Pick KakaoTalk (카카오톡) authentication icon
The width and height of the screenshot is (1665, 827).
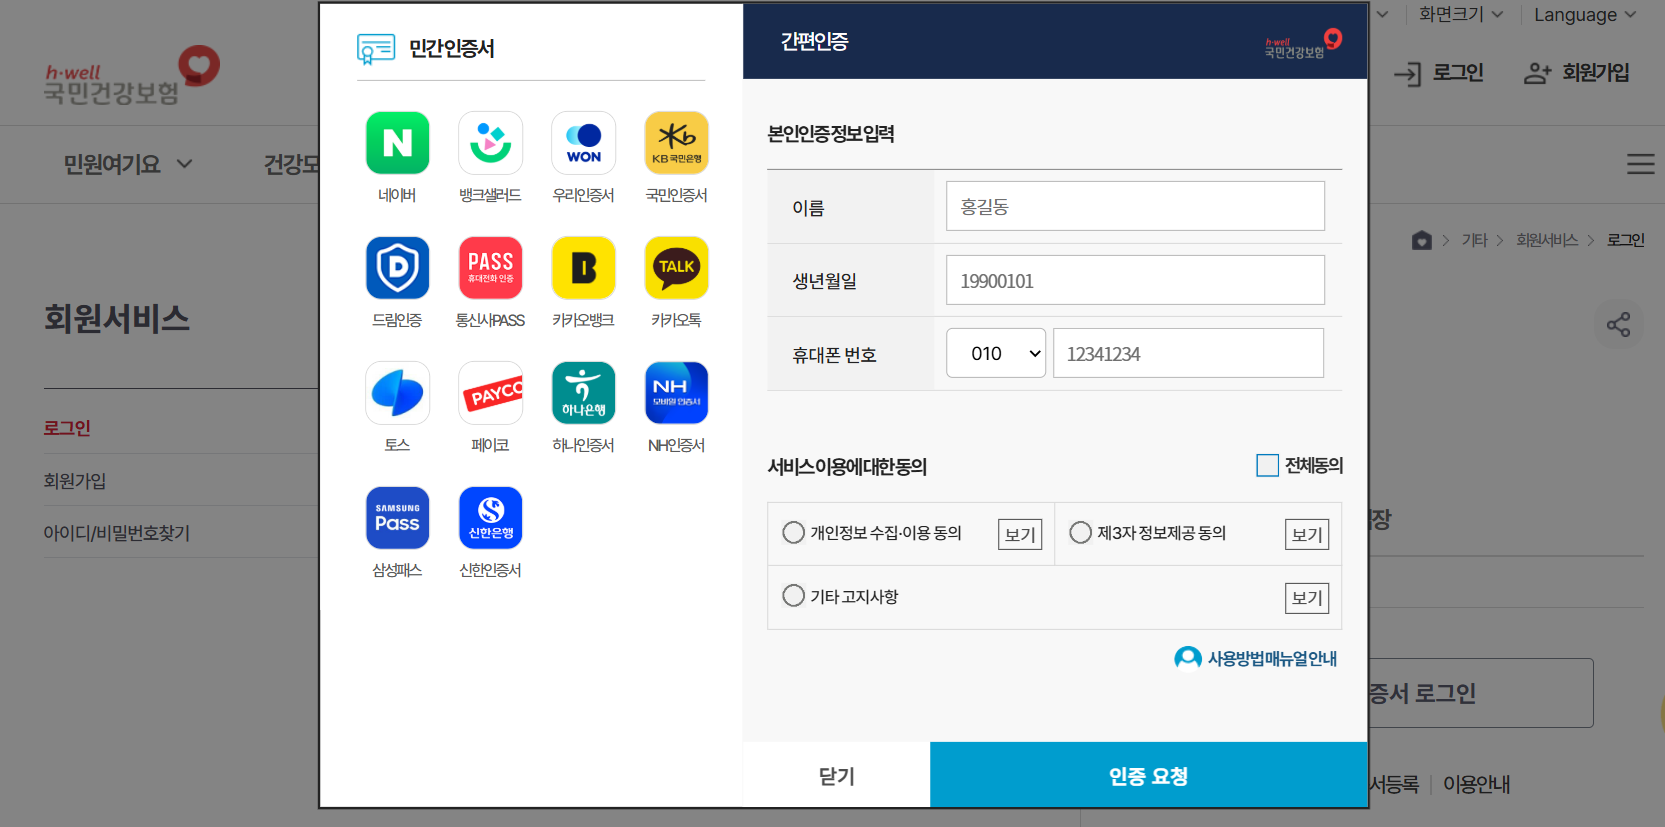676,268
